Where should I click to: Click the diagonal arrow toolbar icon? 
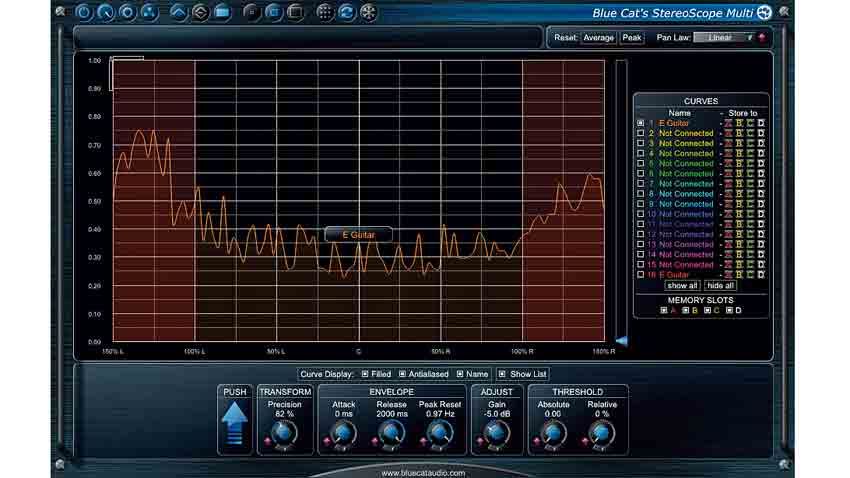pyautogui.click(x=106, y=12)
